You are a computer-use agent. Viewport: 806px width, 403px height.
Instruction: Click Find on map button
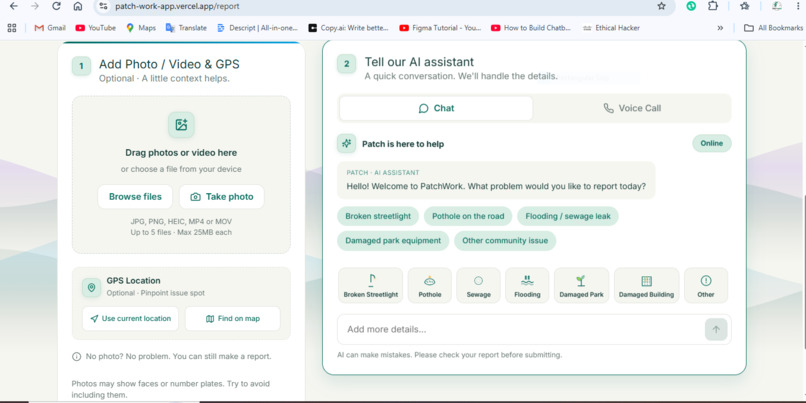tap(233, 319)
